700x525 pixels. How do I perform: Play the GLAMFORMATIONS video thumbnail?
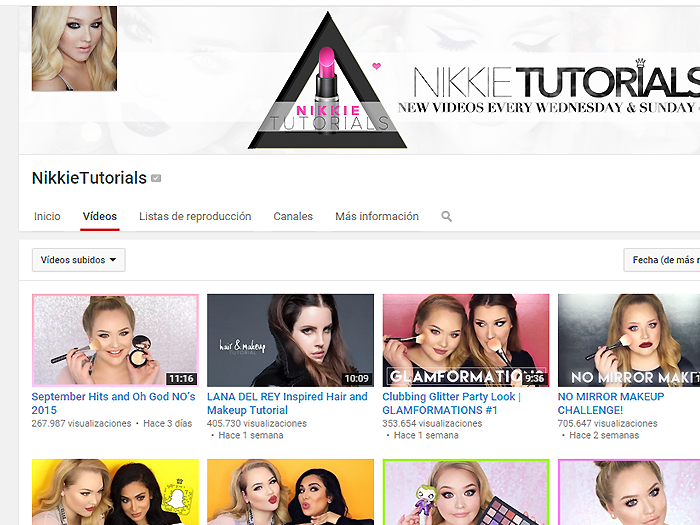(466, 340)
